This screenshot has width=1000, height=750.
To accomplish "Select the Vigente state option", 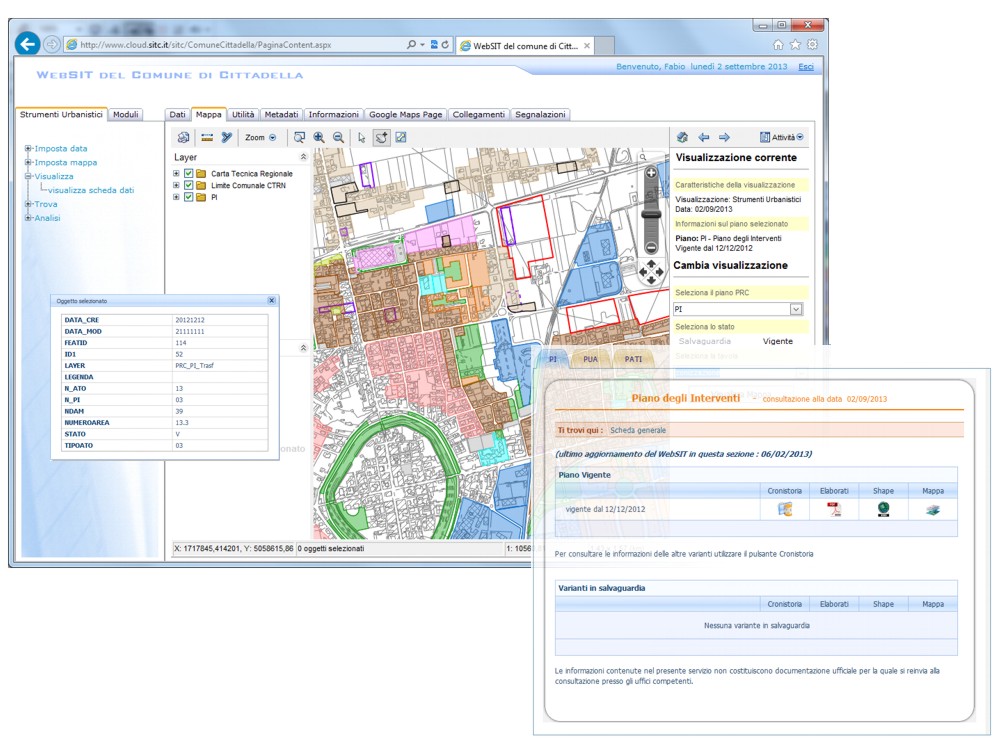I will (x=778, y=341).
